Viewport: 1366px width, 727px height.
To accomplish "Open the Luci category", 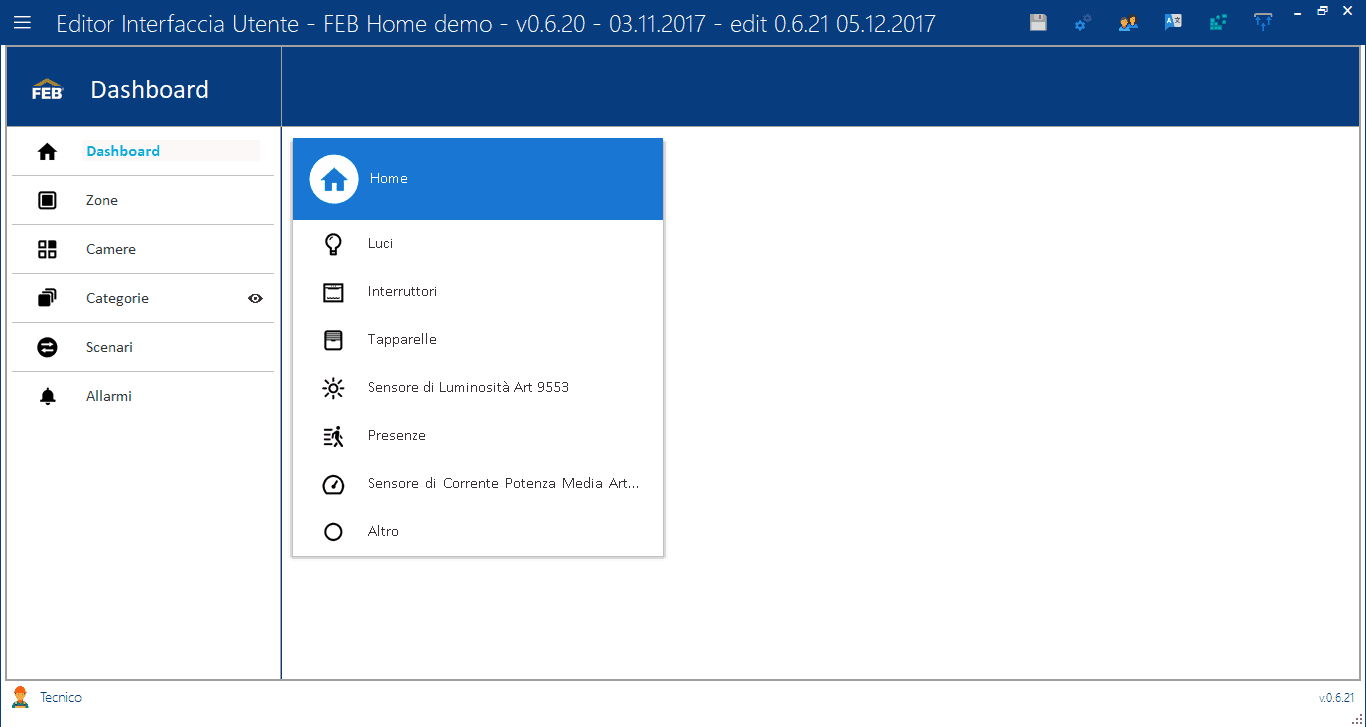I will [x=478, y=244].
